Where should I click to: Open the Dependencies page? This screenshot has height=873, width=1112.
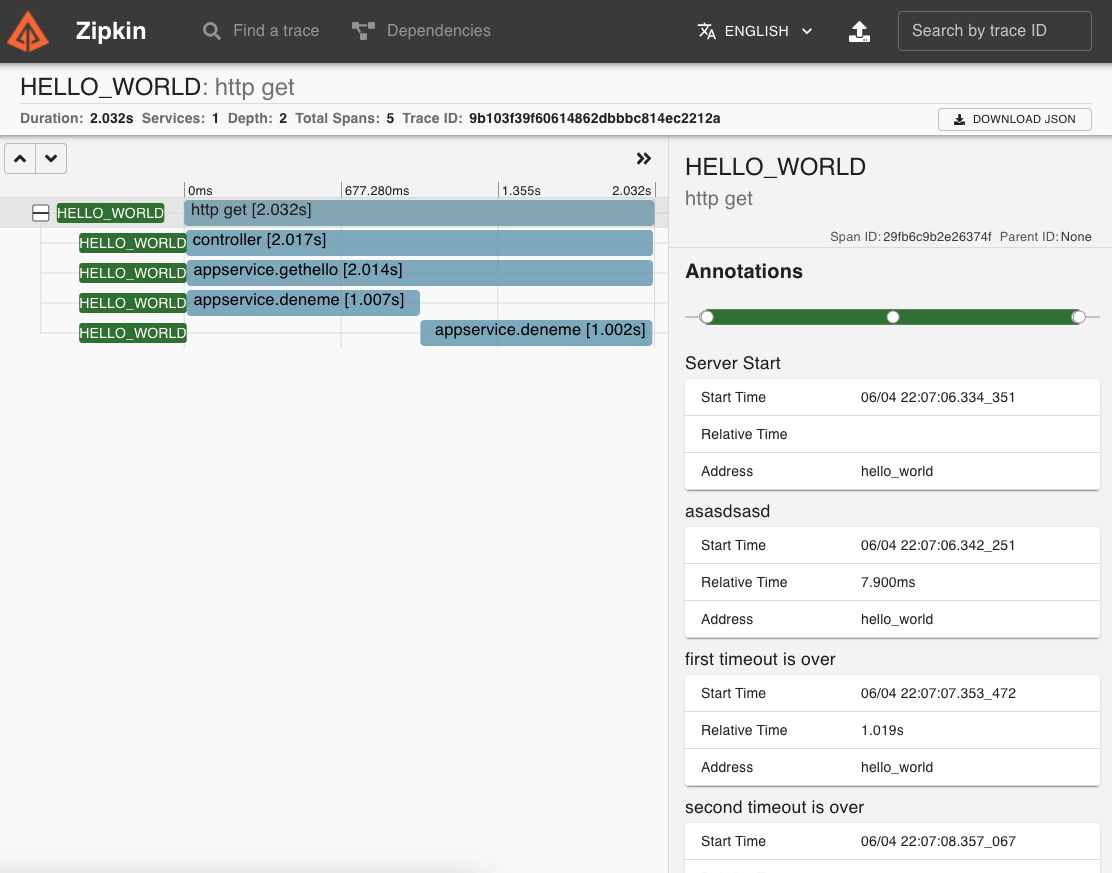421,30
